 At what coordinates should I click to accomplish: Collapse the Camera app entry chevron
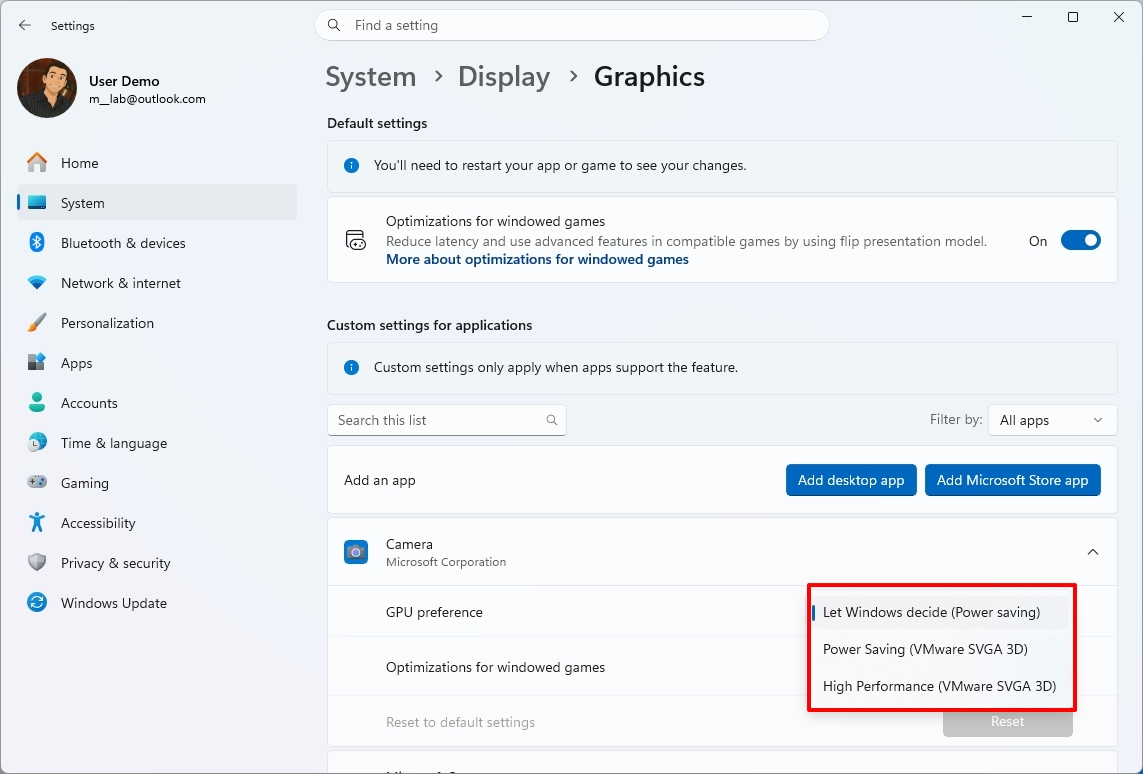pyautogui.click(x=1093, y=552)
